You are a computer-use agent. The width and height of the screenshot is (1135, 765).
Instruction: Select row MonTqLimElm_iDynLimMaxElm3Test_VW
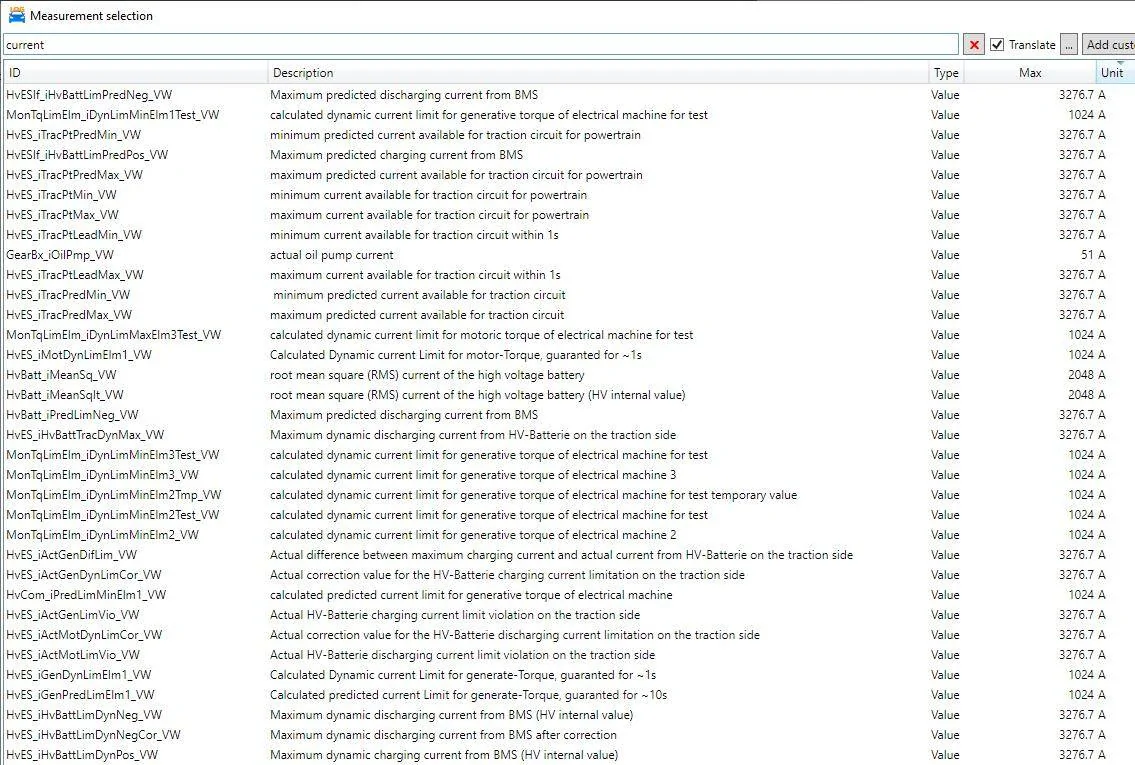[x=568, y=335]
